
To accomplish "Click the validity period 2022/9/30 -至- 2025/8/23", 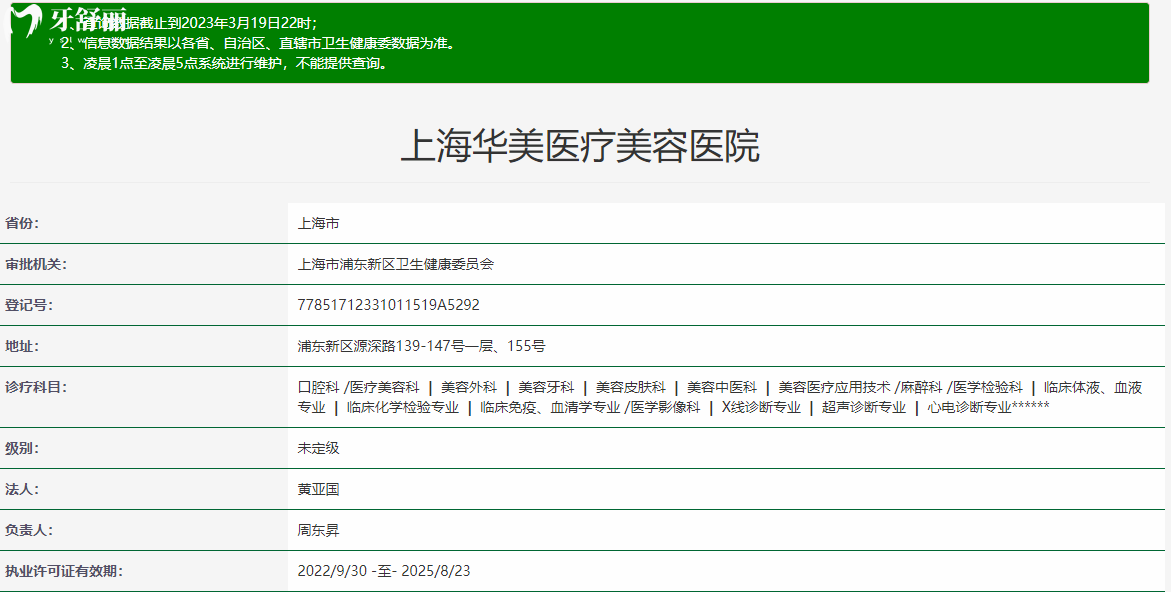I will pyautogui.click(x=384, y=572).
